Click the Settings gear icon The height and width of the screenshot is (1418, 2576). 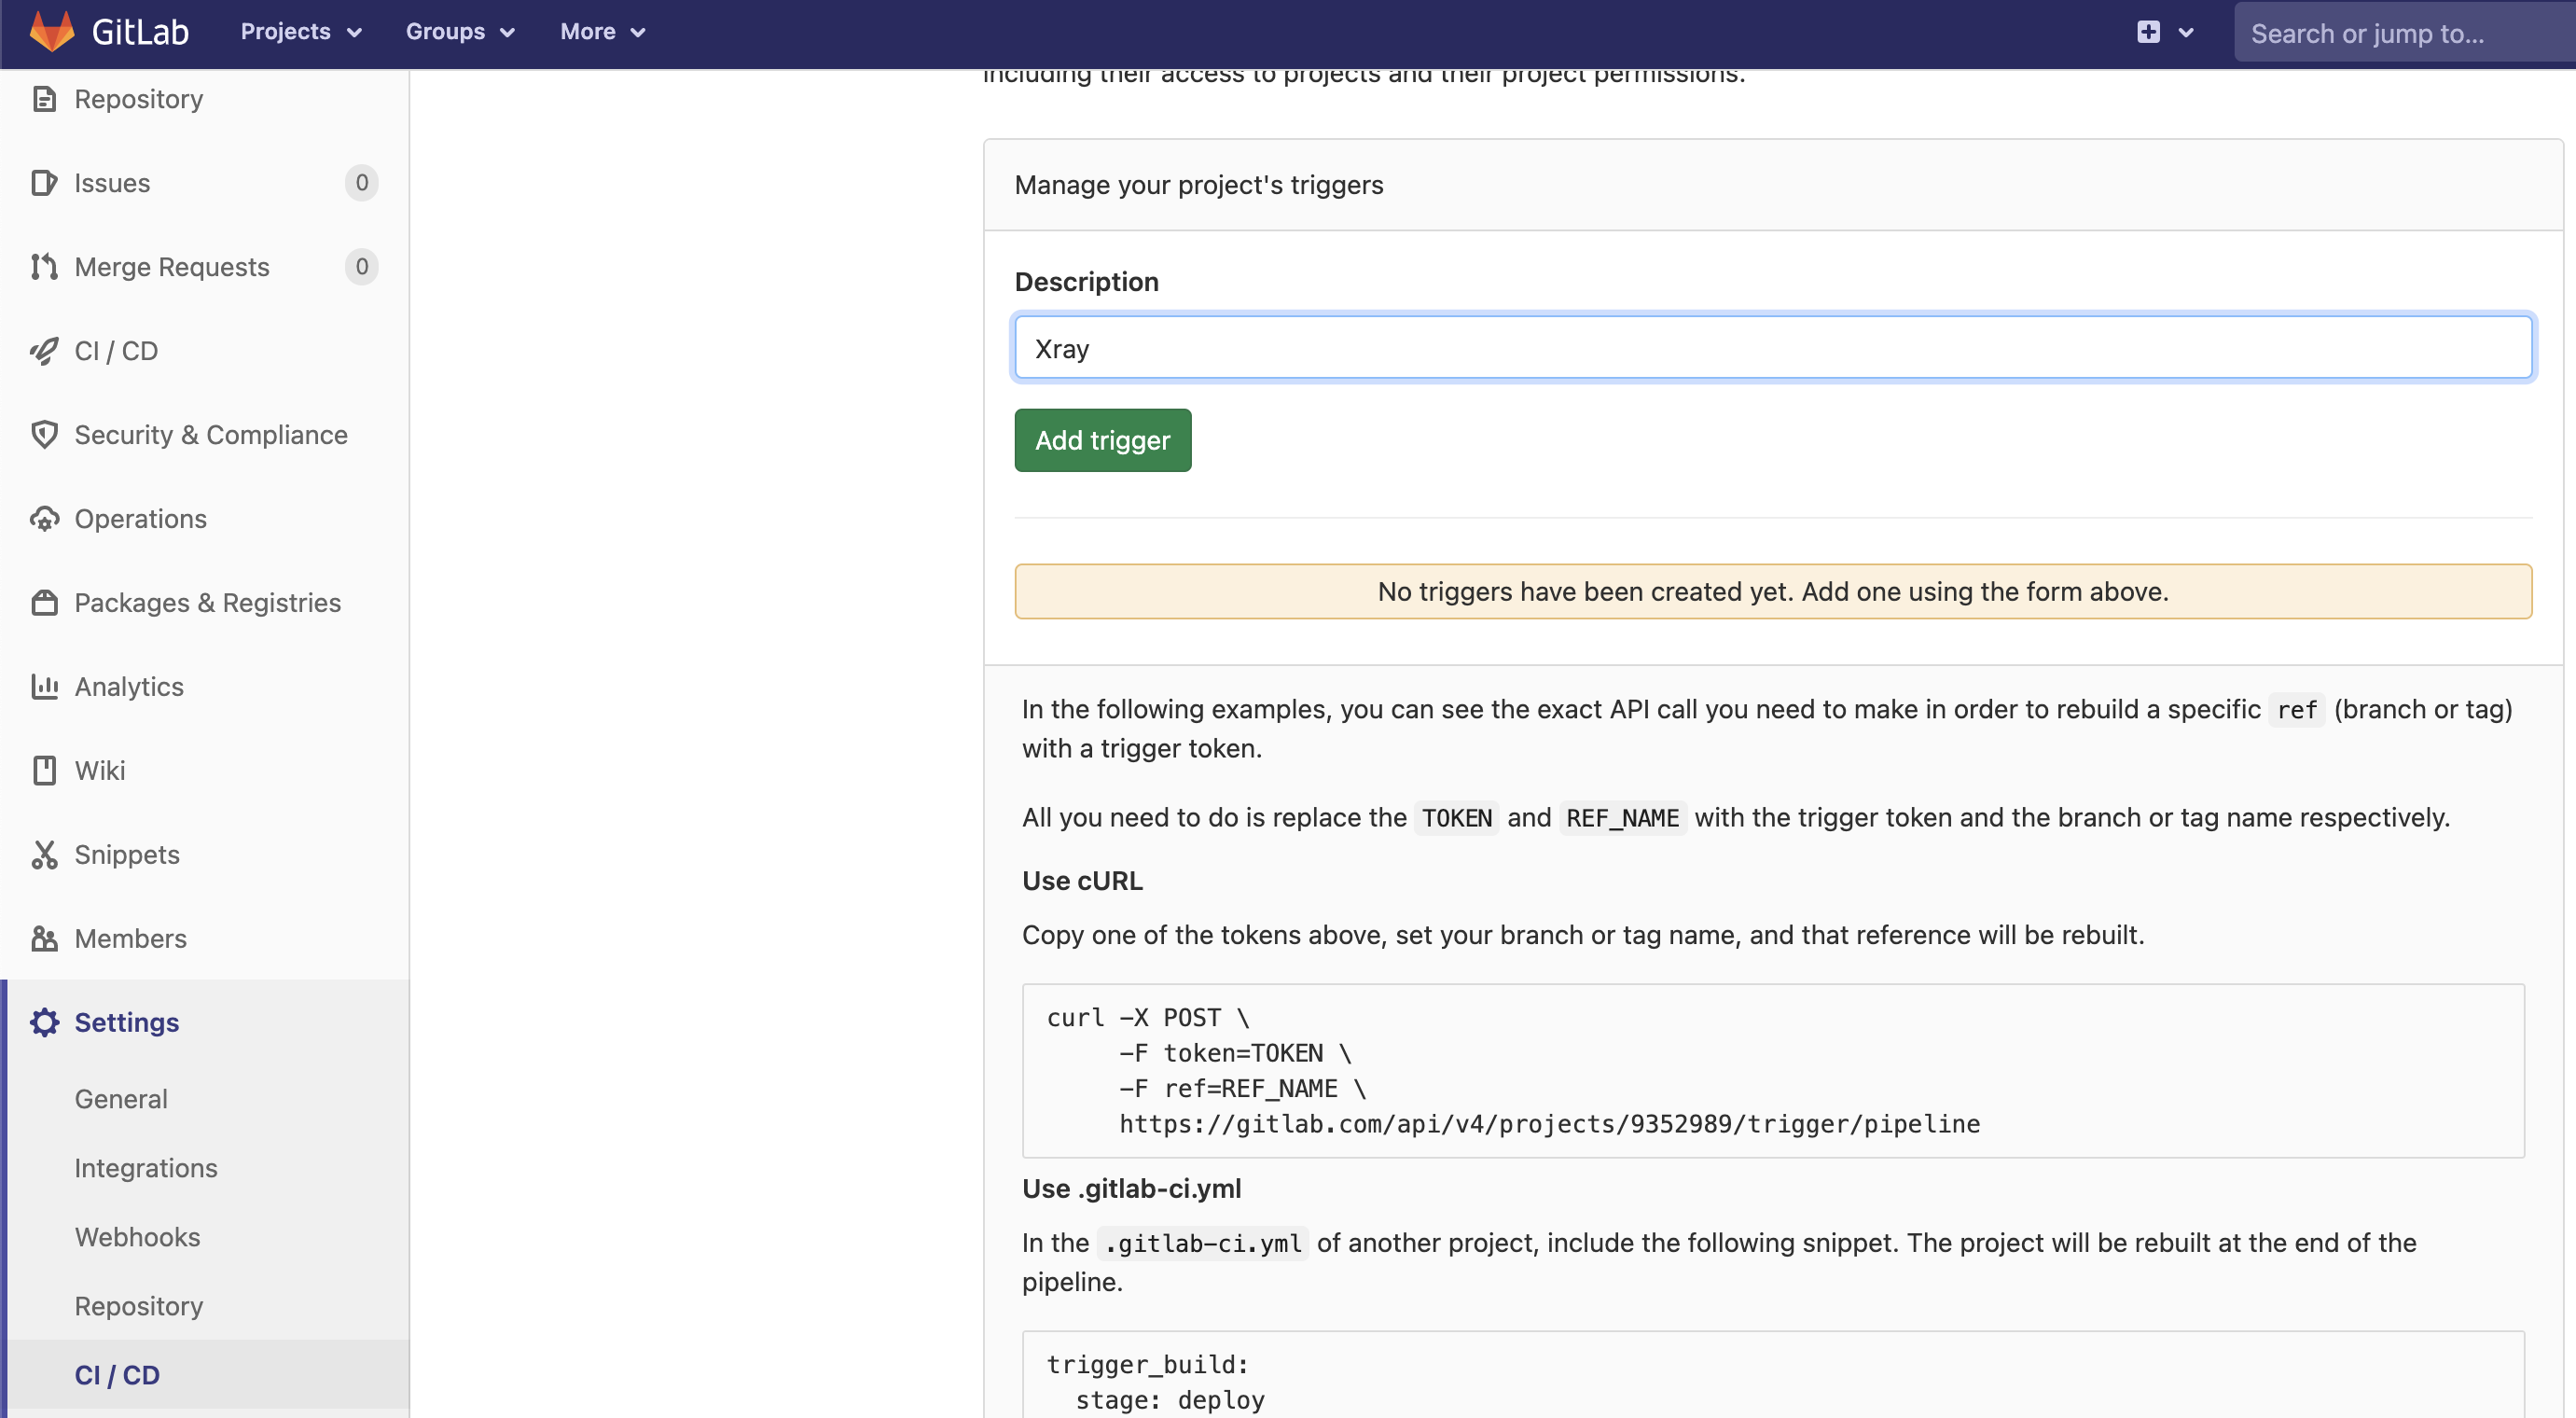(44, 1023)
